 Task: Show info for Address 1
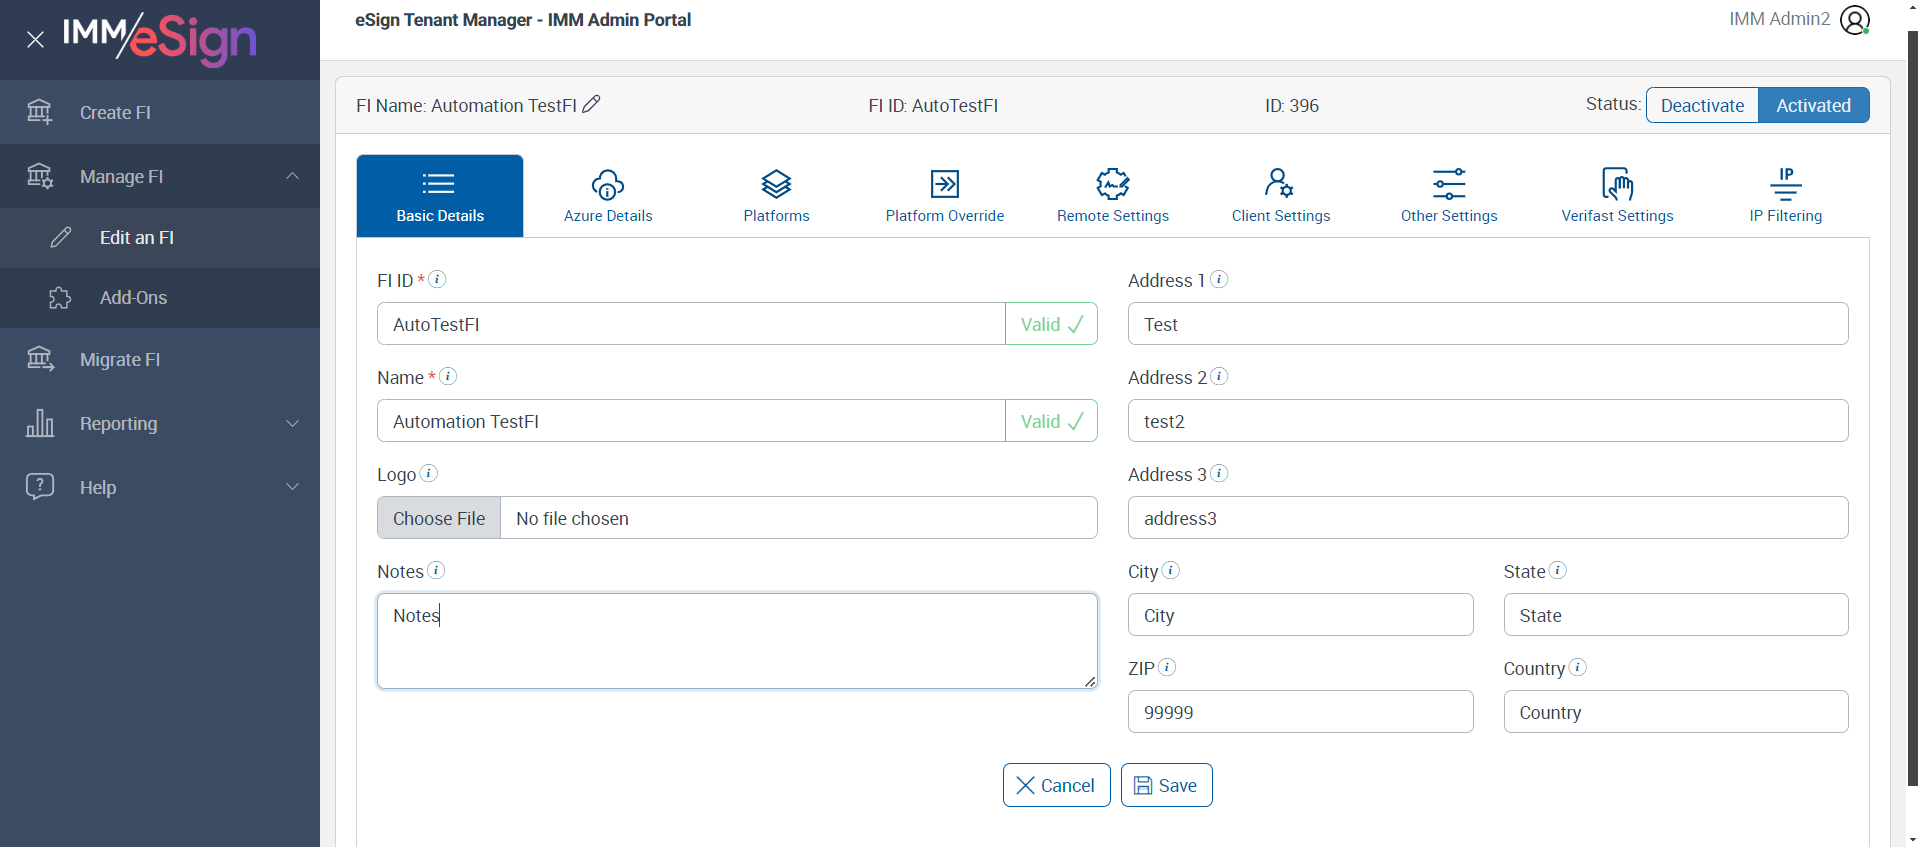[1219, 279]
